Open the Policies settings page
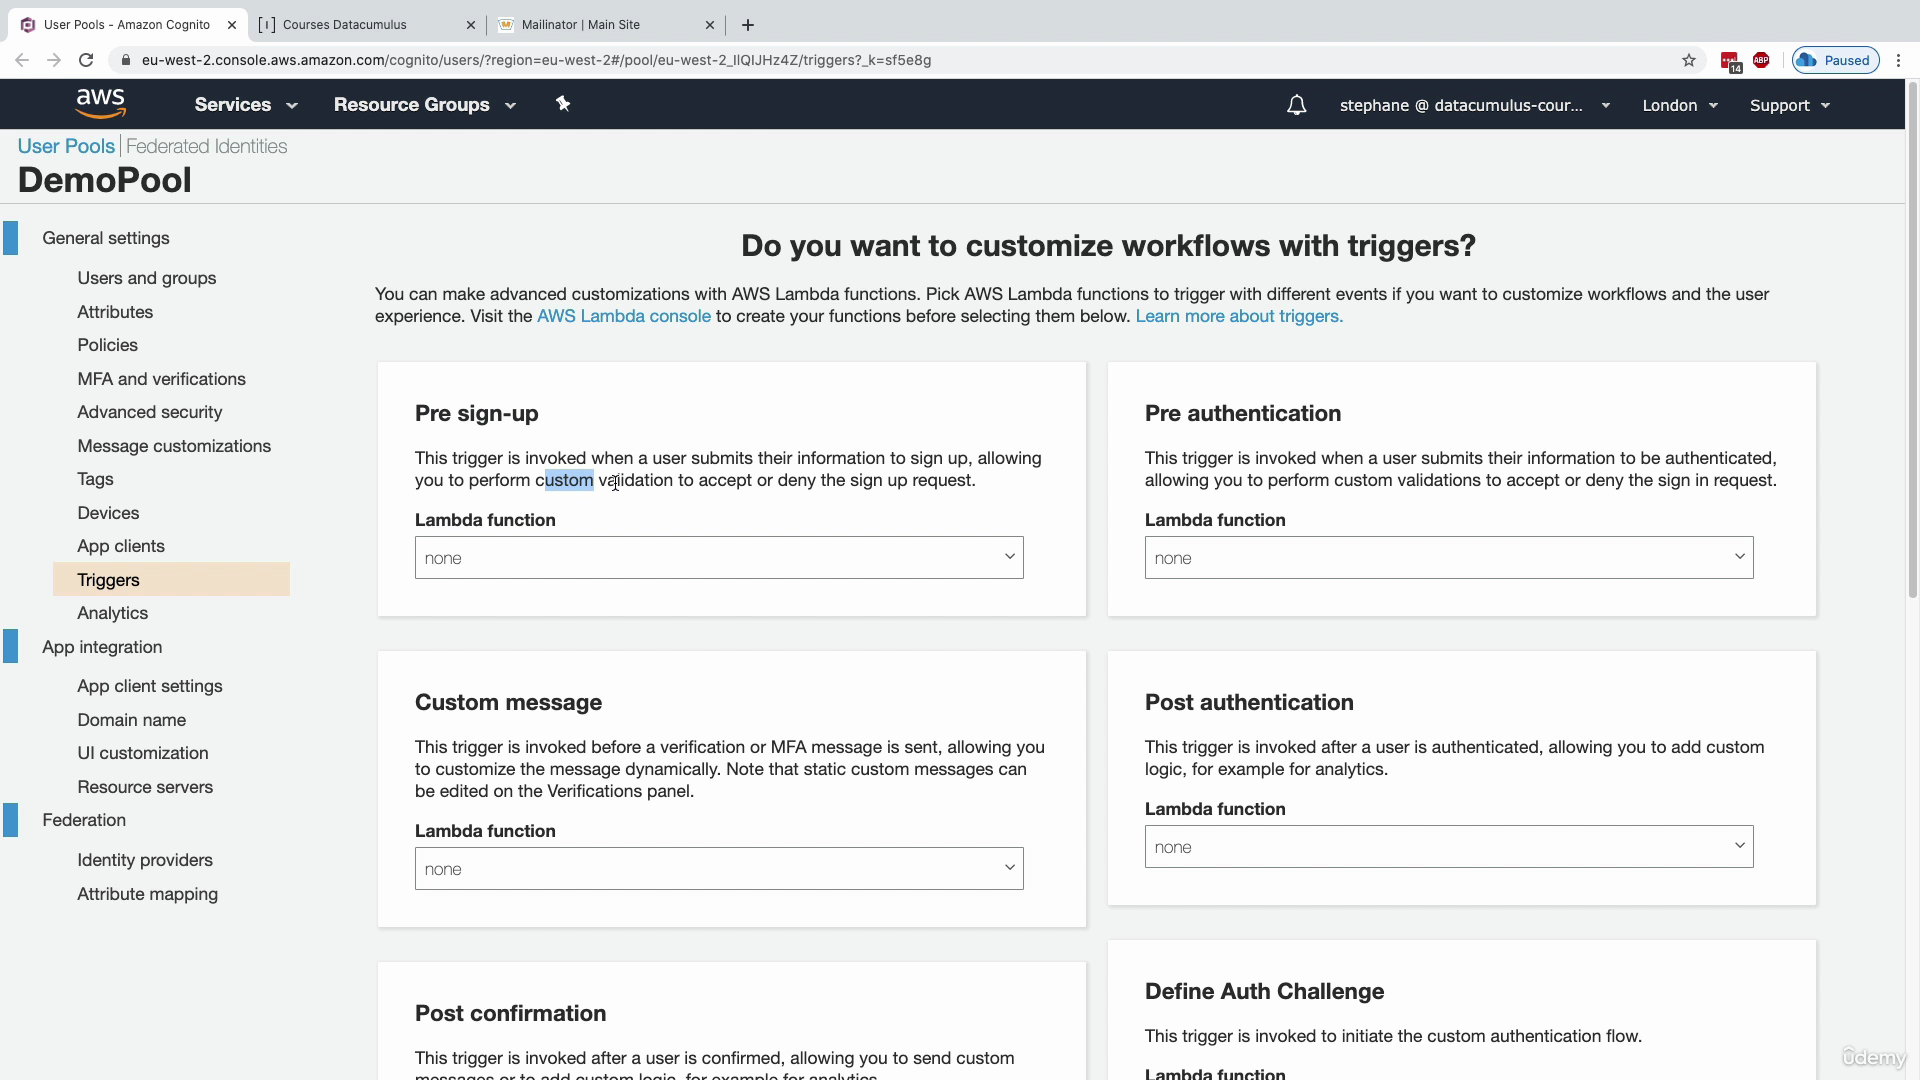 pyautogui.click(x=108, y=345)
